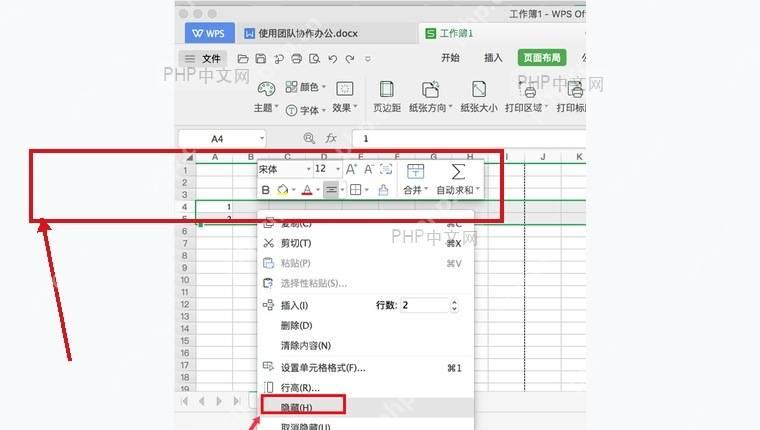Screen dimensions: 760x430
Task: Click the previous-sheet navigation arrow
Action: click(202, 401)
